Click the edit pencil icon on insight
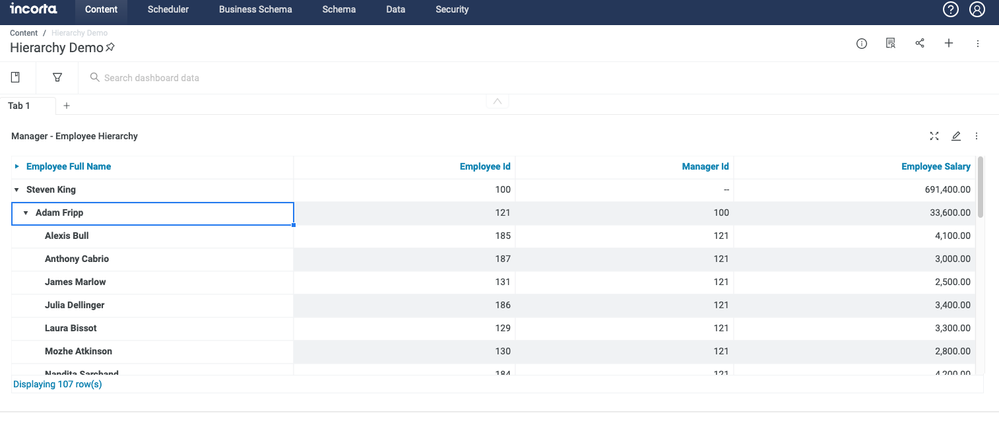Viewport: 999px width, 425px height. [x=956, y=136]
